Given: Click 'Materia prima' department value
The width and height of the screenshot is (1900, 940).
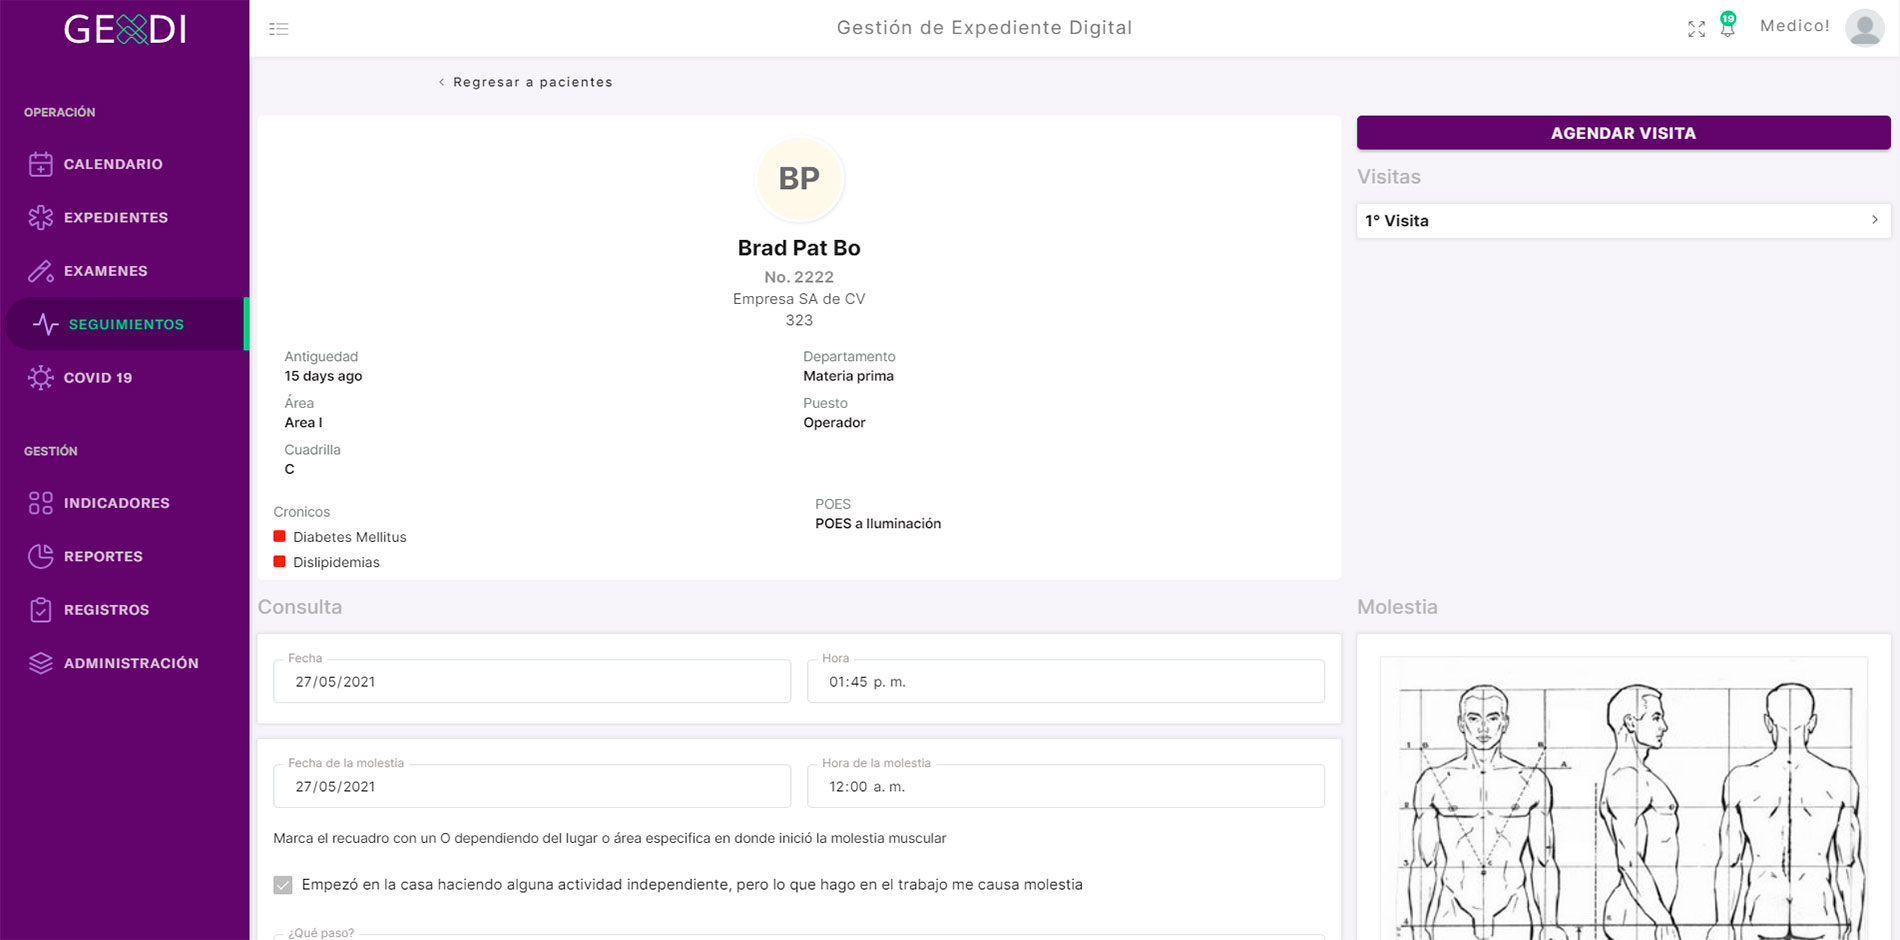Looking at the screenshot, I should [849, 376].
